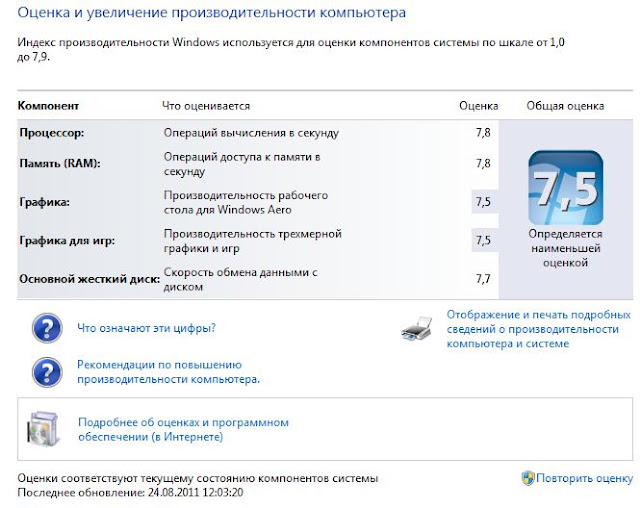Click the software box icon near 'Подробнее об оценках'
This screenshot has height=508, width=640.
[x=42, y=429]
